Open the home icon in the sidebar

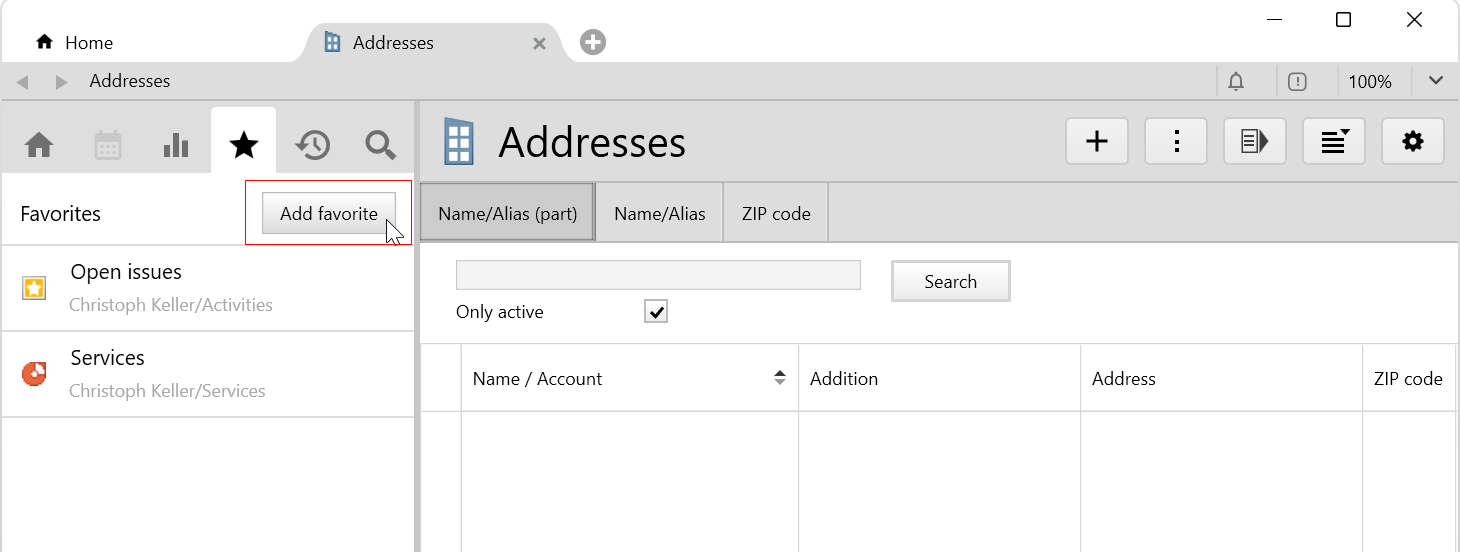39,146
